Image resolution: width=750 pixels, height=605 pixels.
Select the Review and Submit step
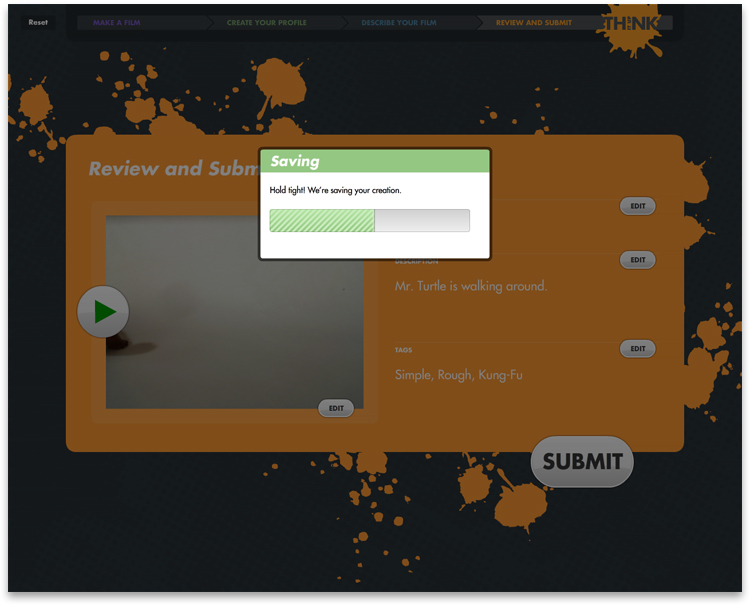pyautogui.click(x=534, y=22)
